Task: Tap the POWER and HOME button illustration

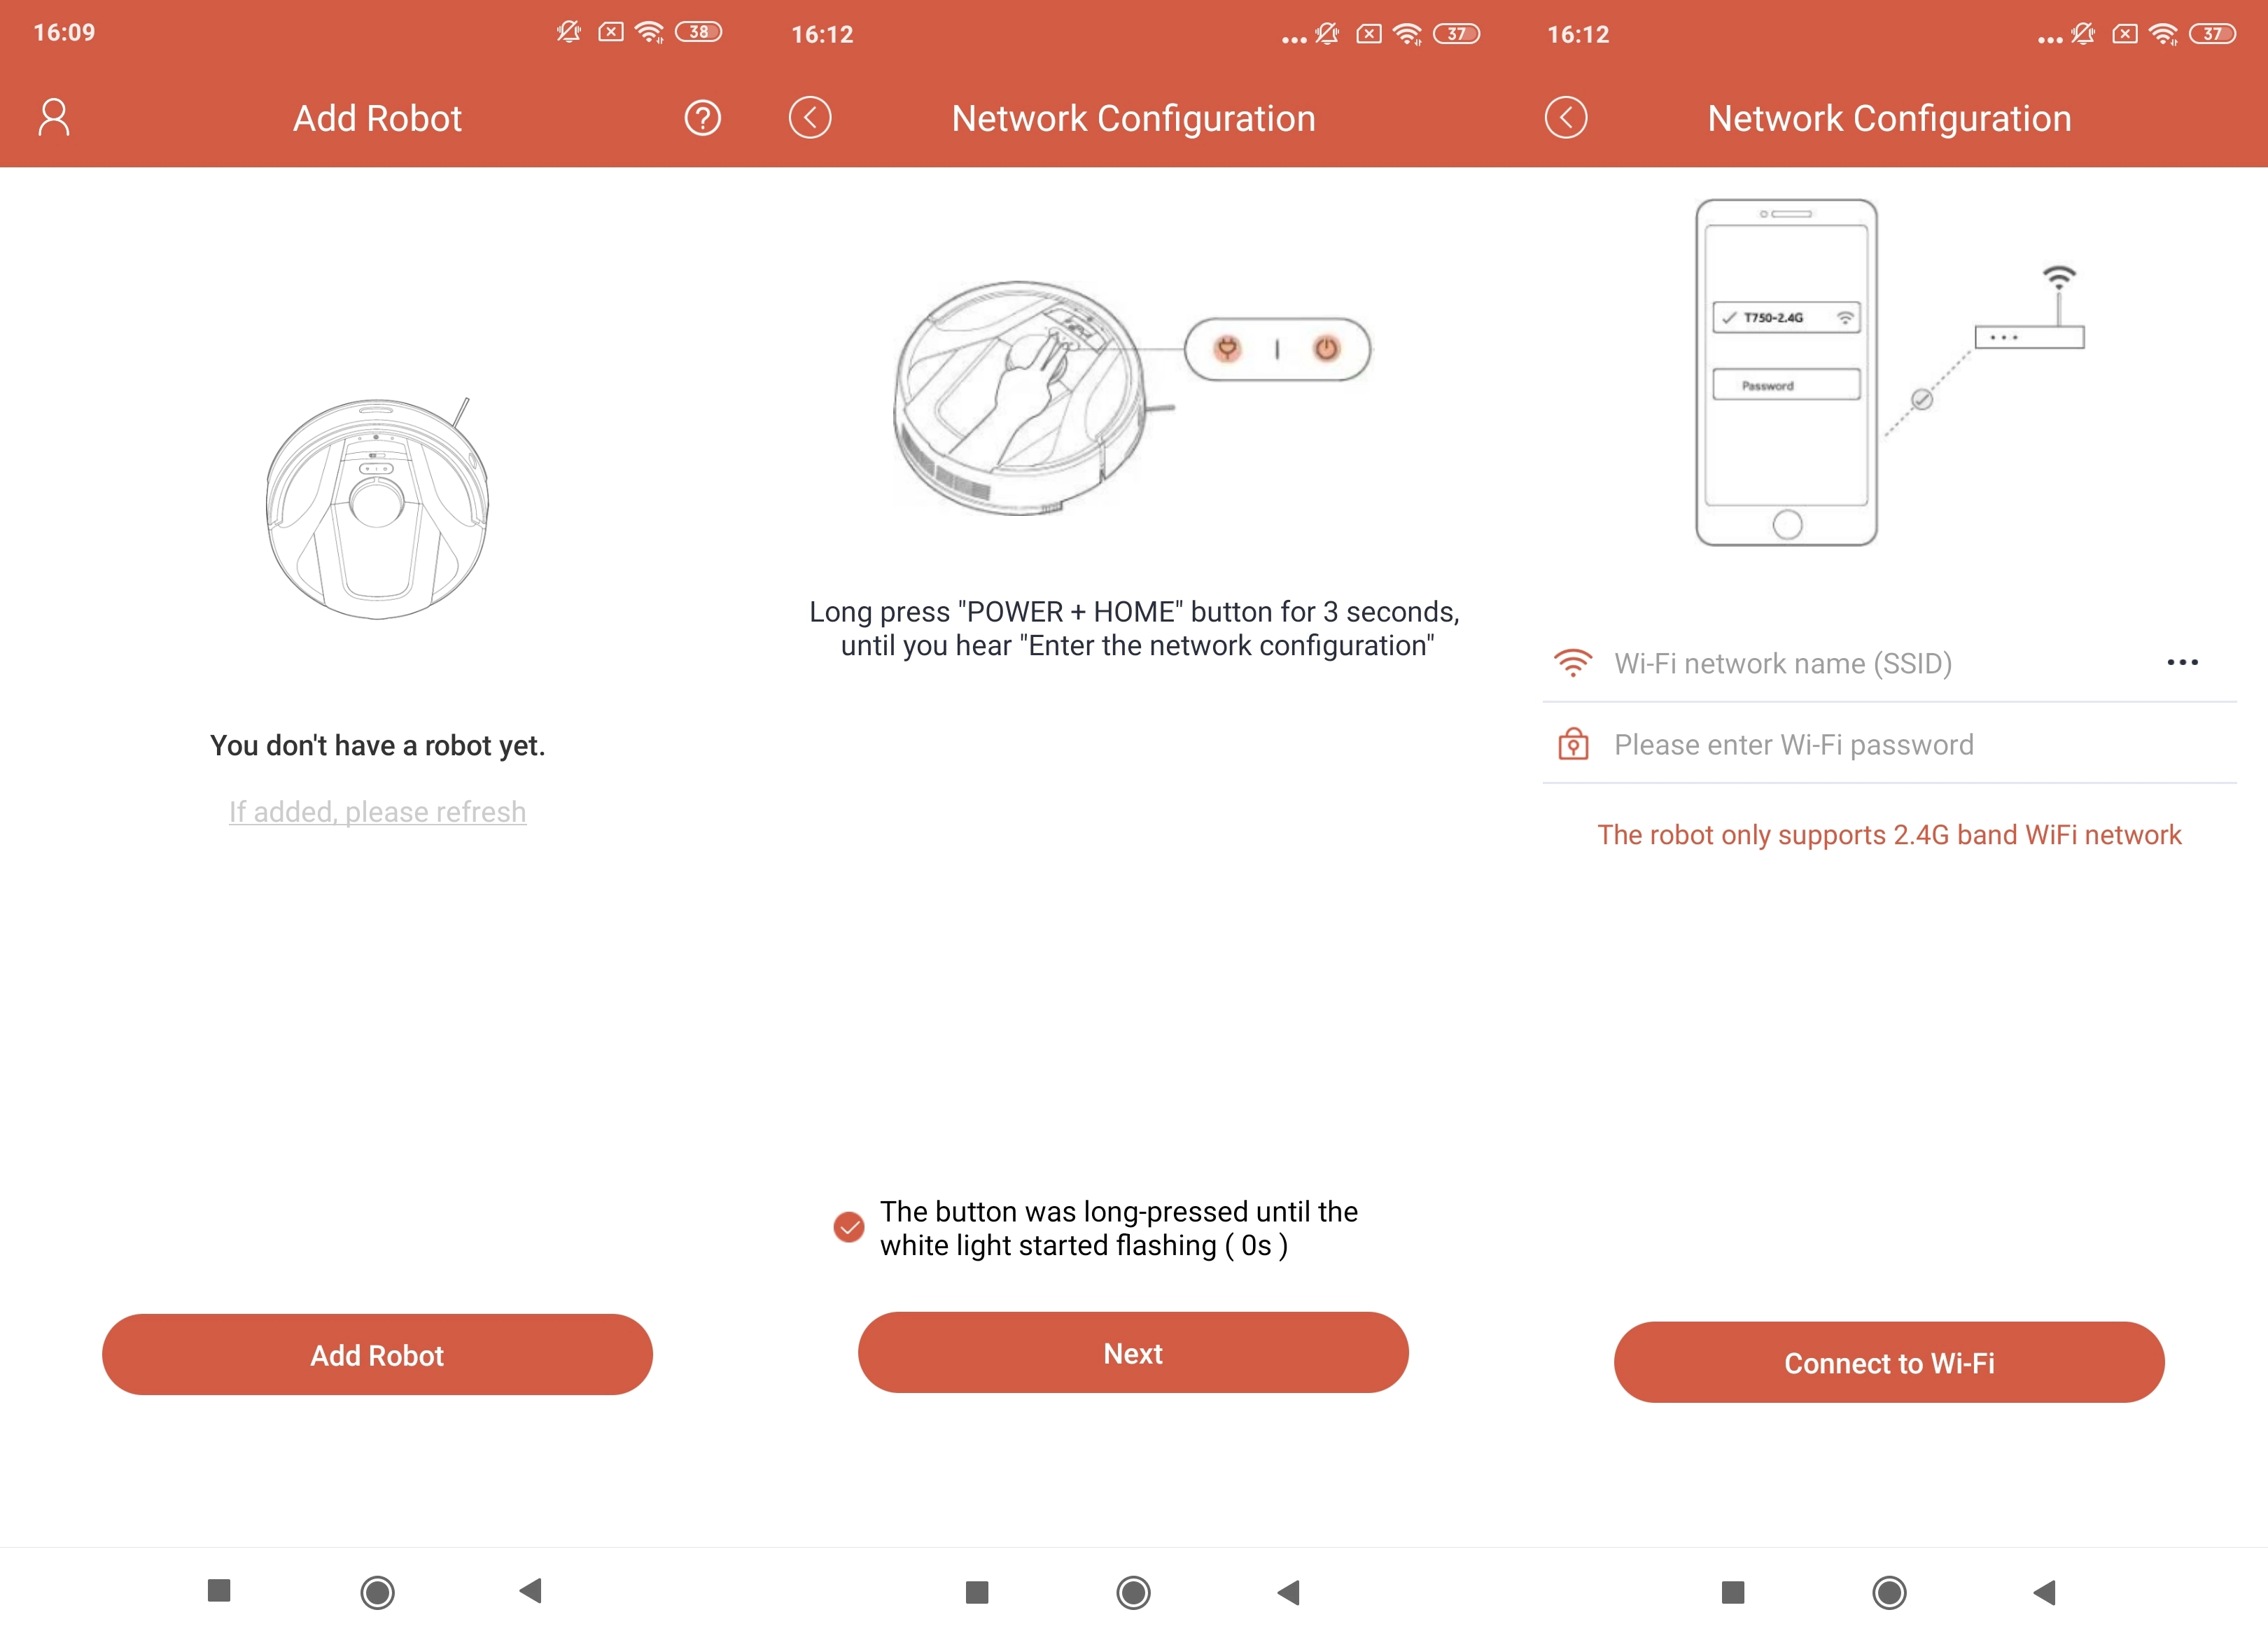Action: tap(1277, 349)
